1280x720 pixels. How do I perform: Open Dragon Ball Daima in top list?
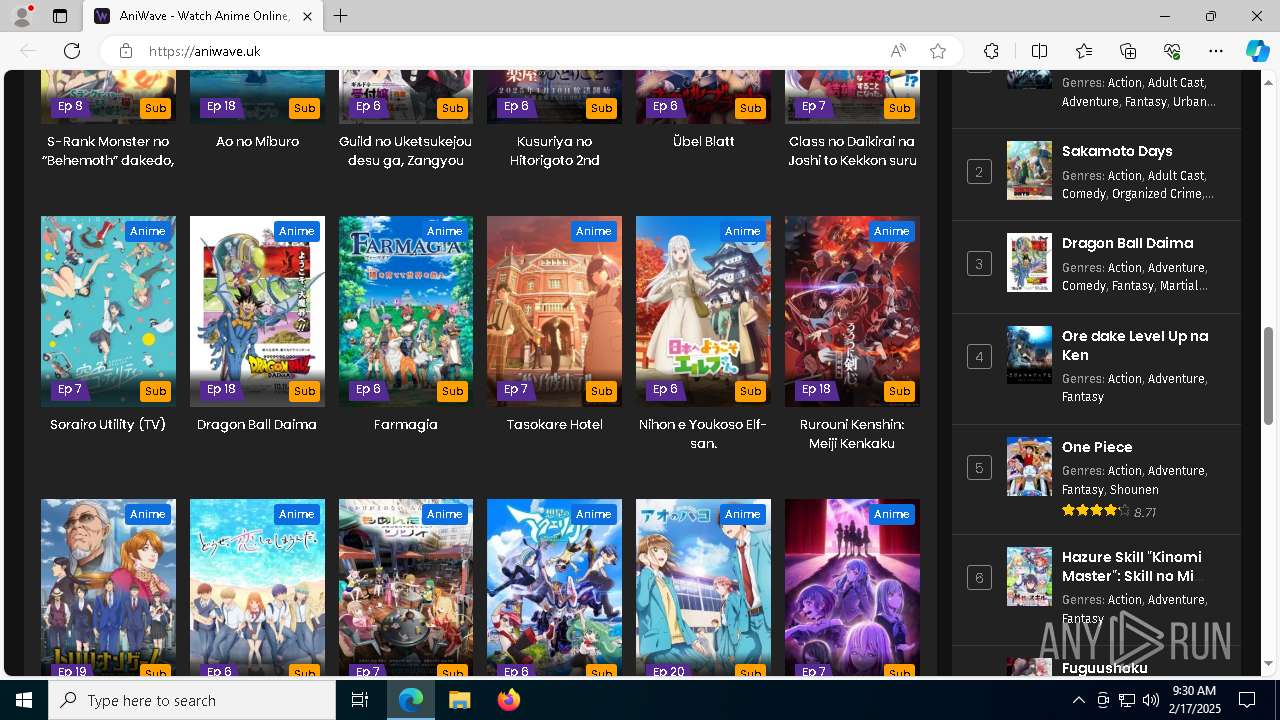(x=1127, y=243)
